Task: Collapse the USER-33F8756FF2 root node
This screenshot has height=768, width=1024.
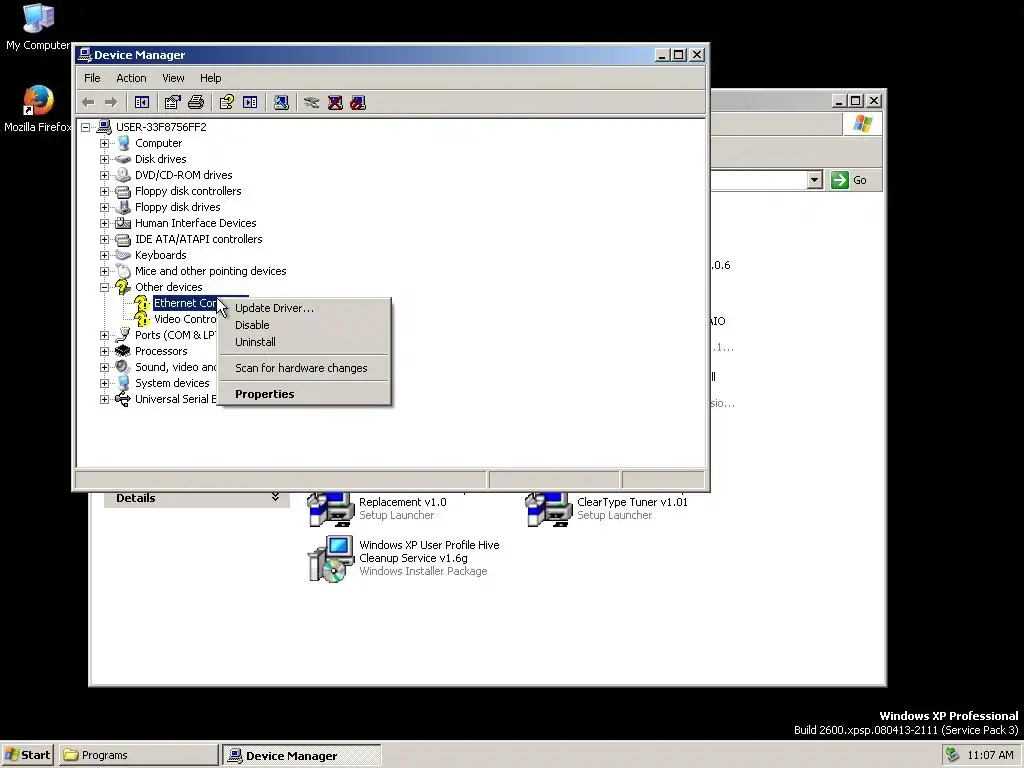Action: coord(86,127)
